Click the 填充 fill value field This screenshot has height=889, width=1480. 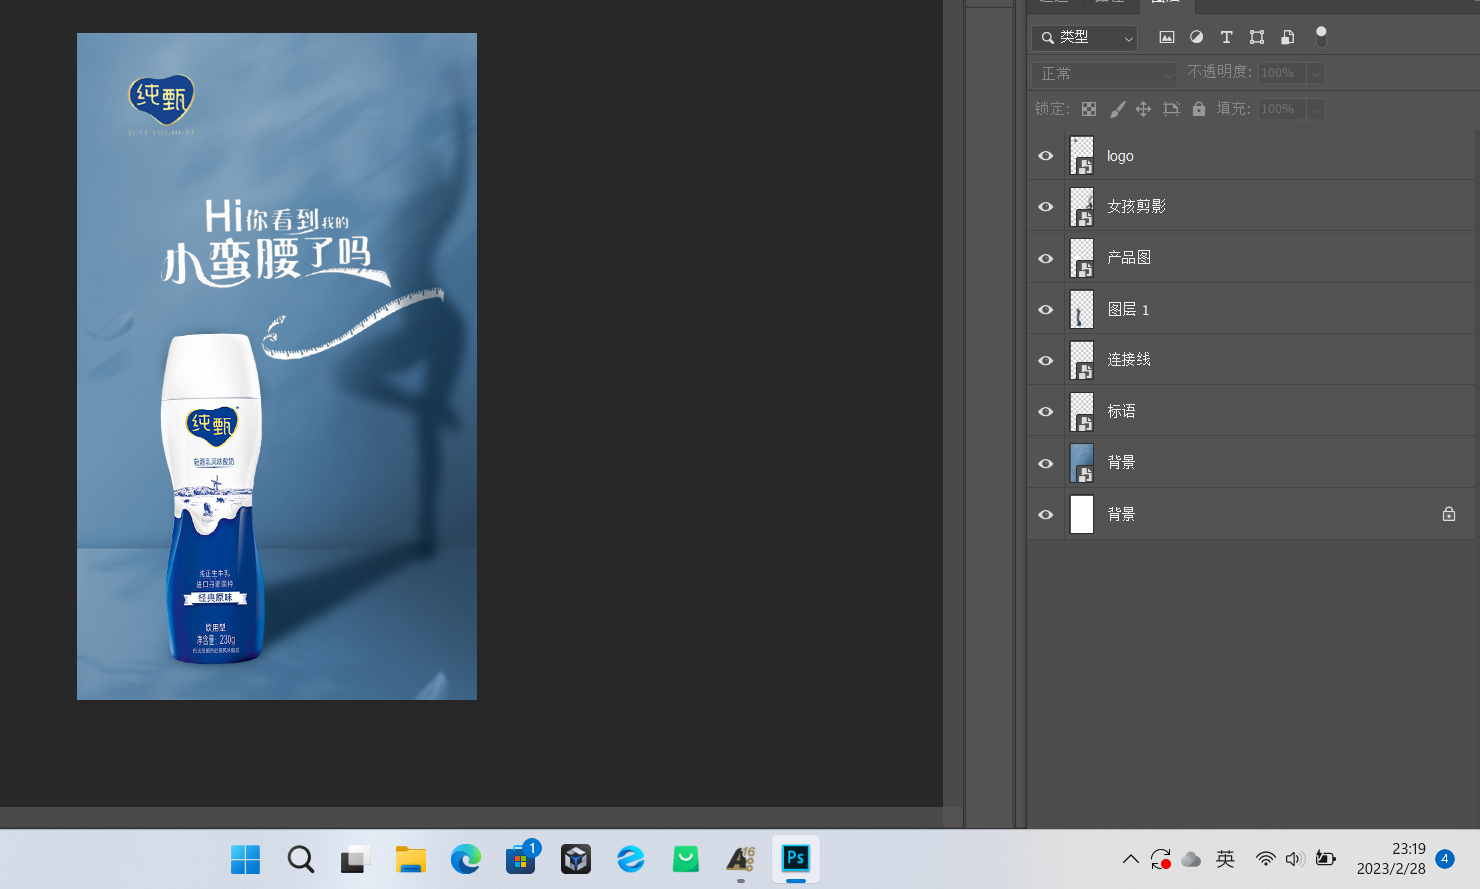coord(1282,109)
